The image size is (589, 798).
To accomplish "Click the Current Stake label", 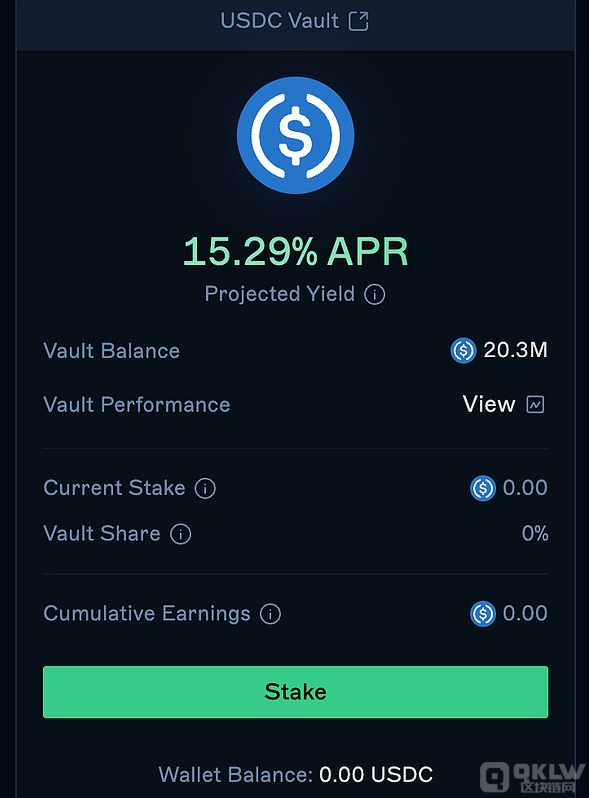I will (115, 488).
